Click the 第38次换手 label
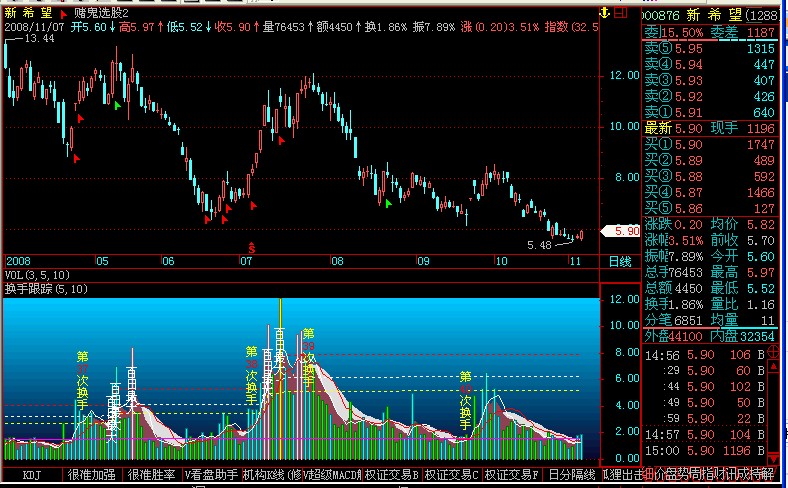Screen dimensions: 788x488 pyautogui.click(x=251, y=375)
